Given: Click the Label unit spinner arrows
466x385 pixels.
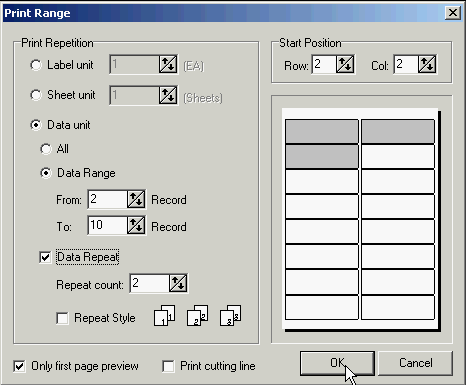Looking at the screenshot, I should pyautogui.click(x=168, y=64).
